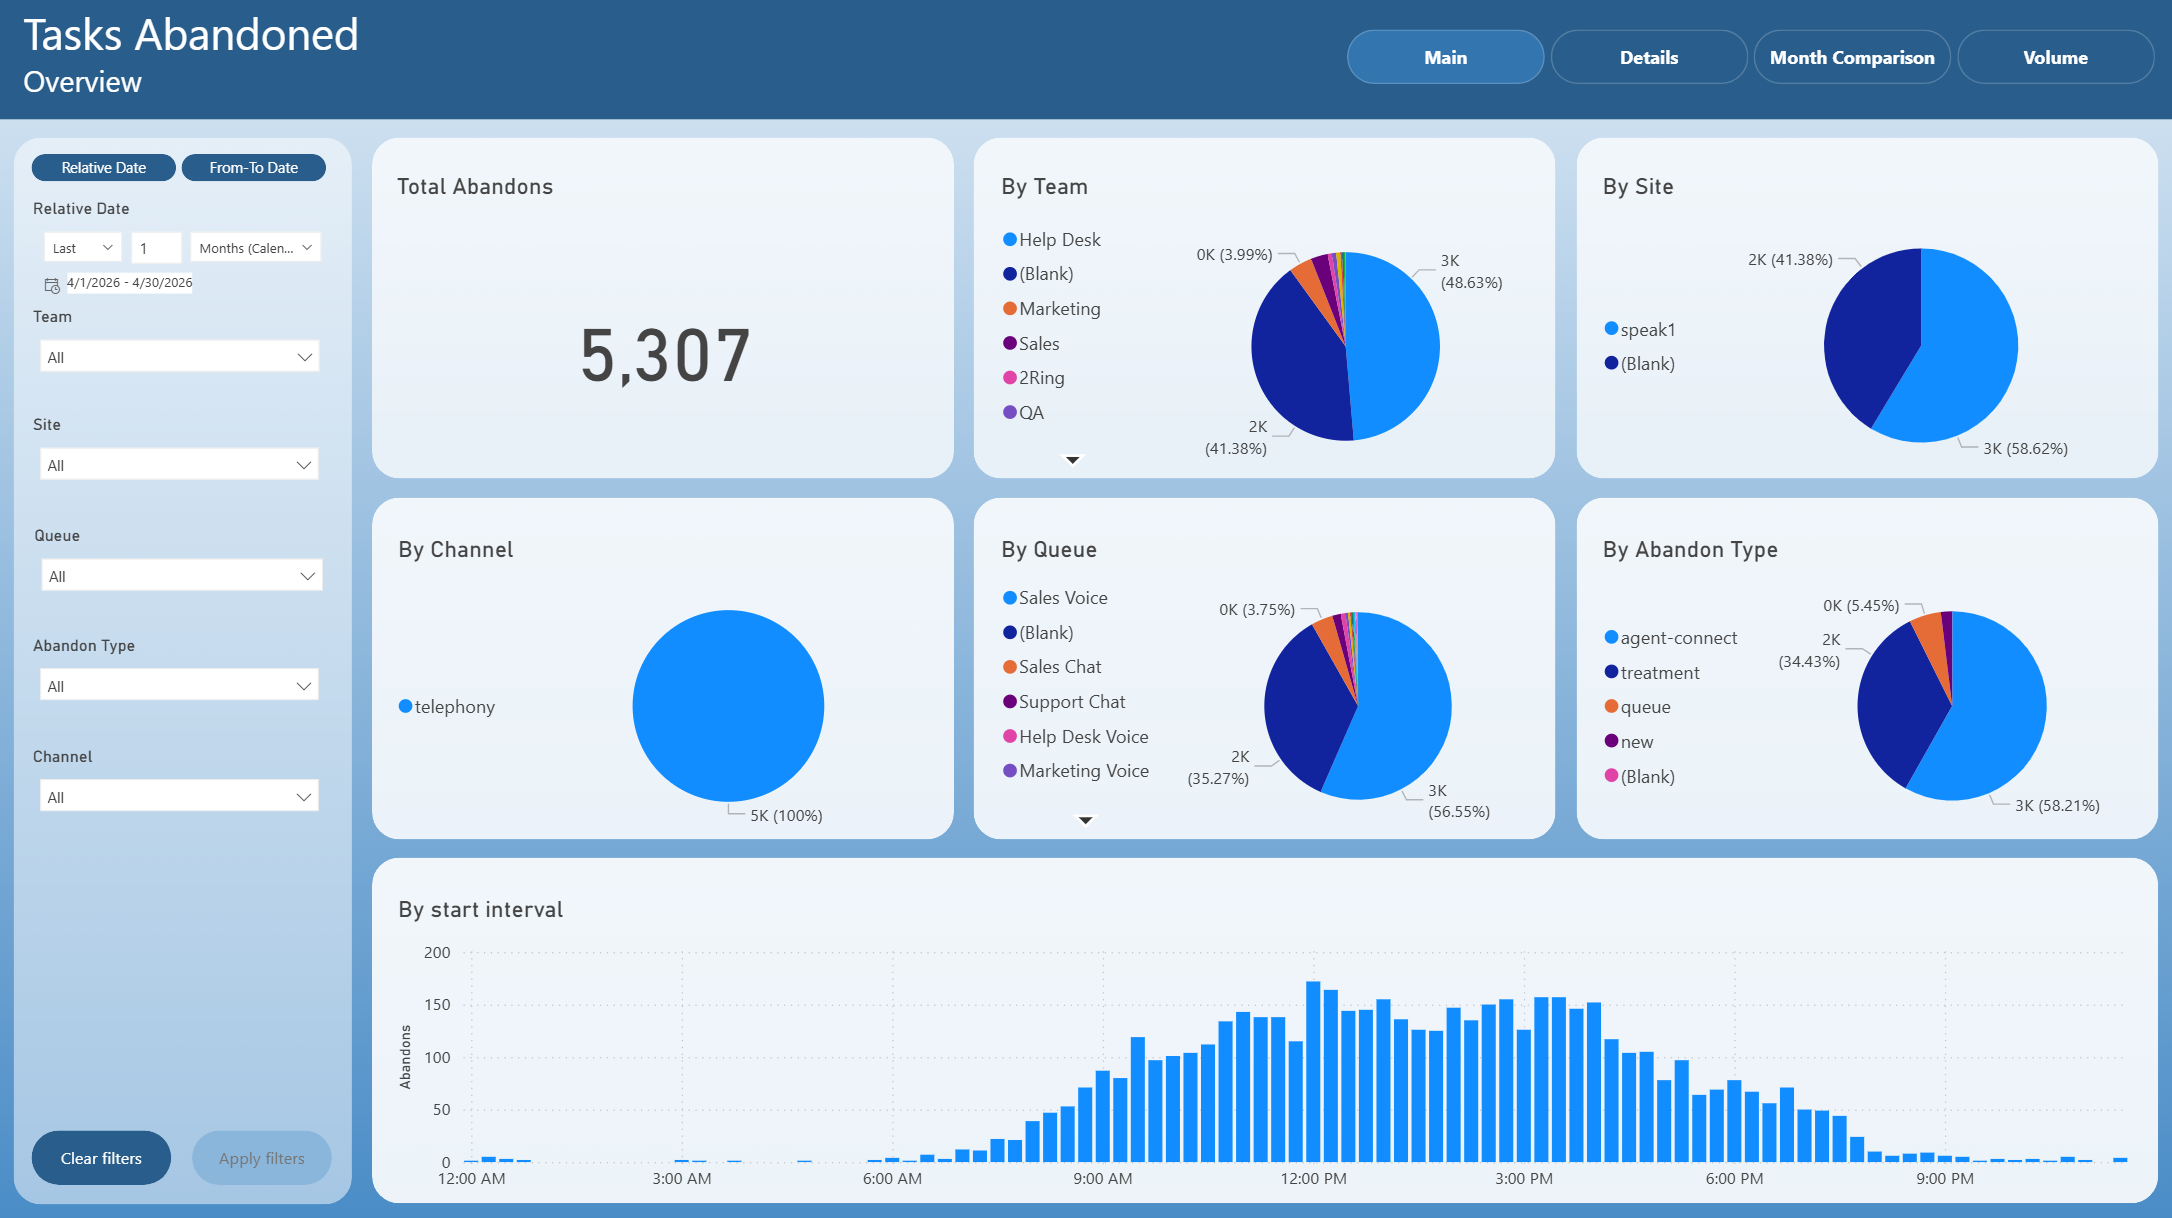This screenshot has width=2172, height=1218.
Task: Click the Apply filters button
Action: point(262,1158)
